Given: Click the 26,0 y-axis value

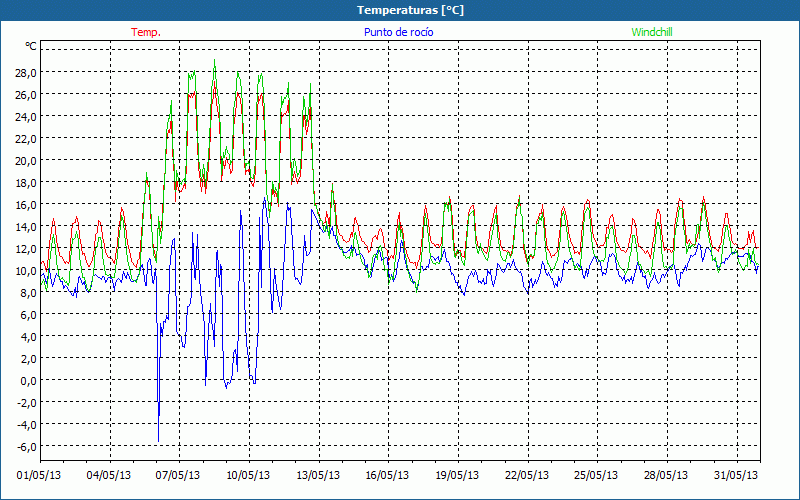Looking at the screenshot, I should 26,94.
